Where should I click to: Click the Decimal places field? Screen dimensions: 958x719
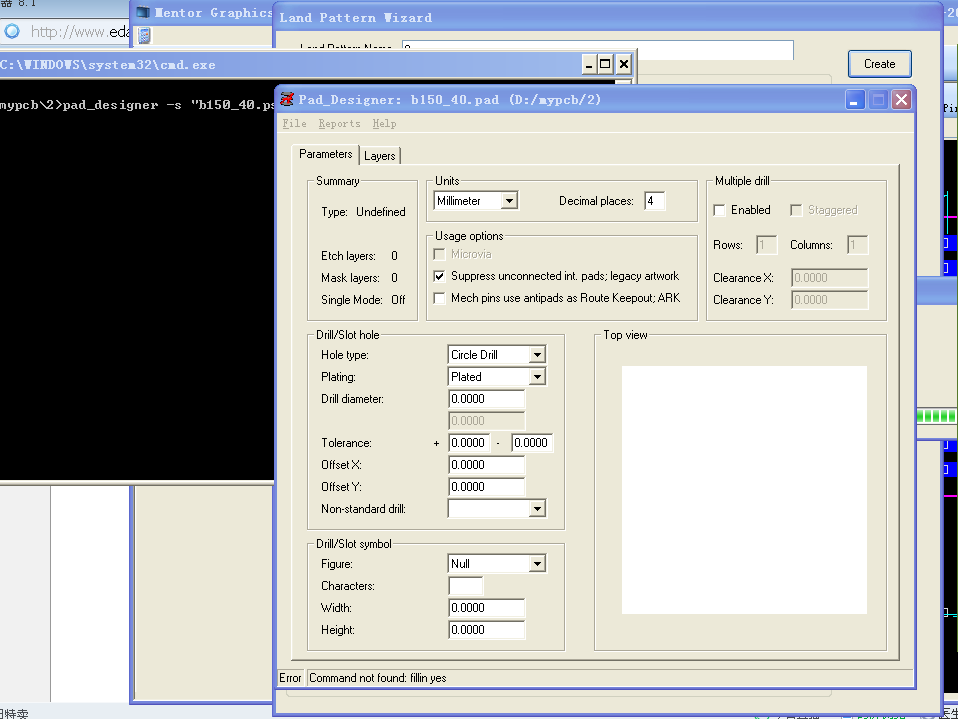(x=654, y=201)
